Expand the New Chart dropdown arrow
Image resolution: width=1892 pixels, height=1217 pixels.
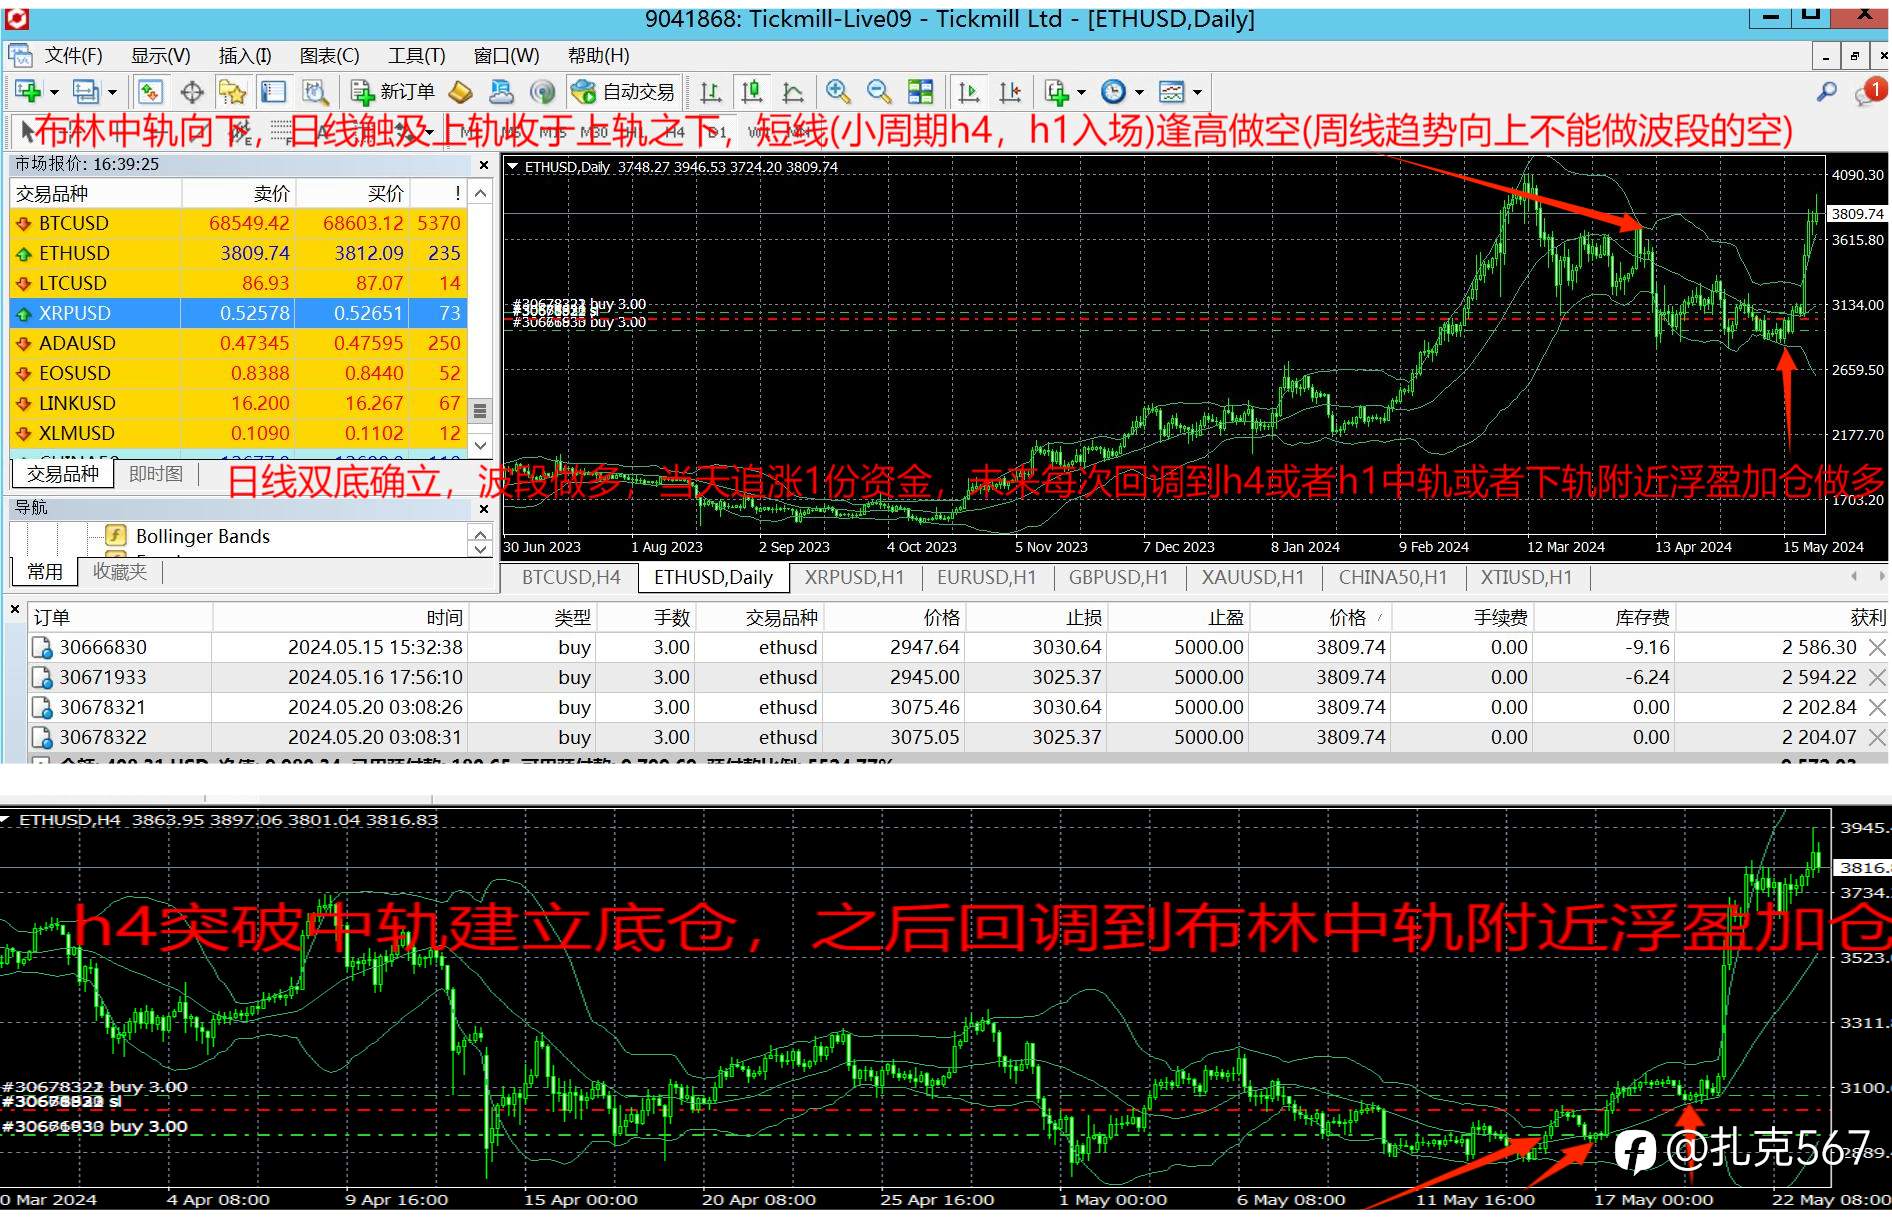coord(54,93)
